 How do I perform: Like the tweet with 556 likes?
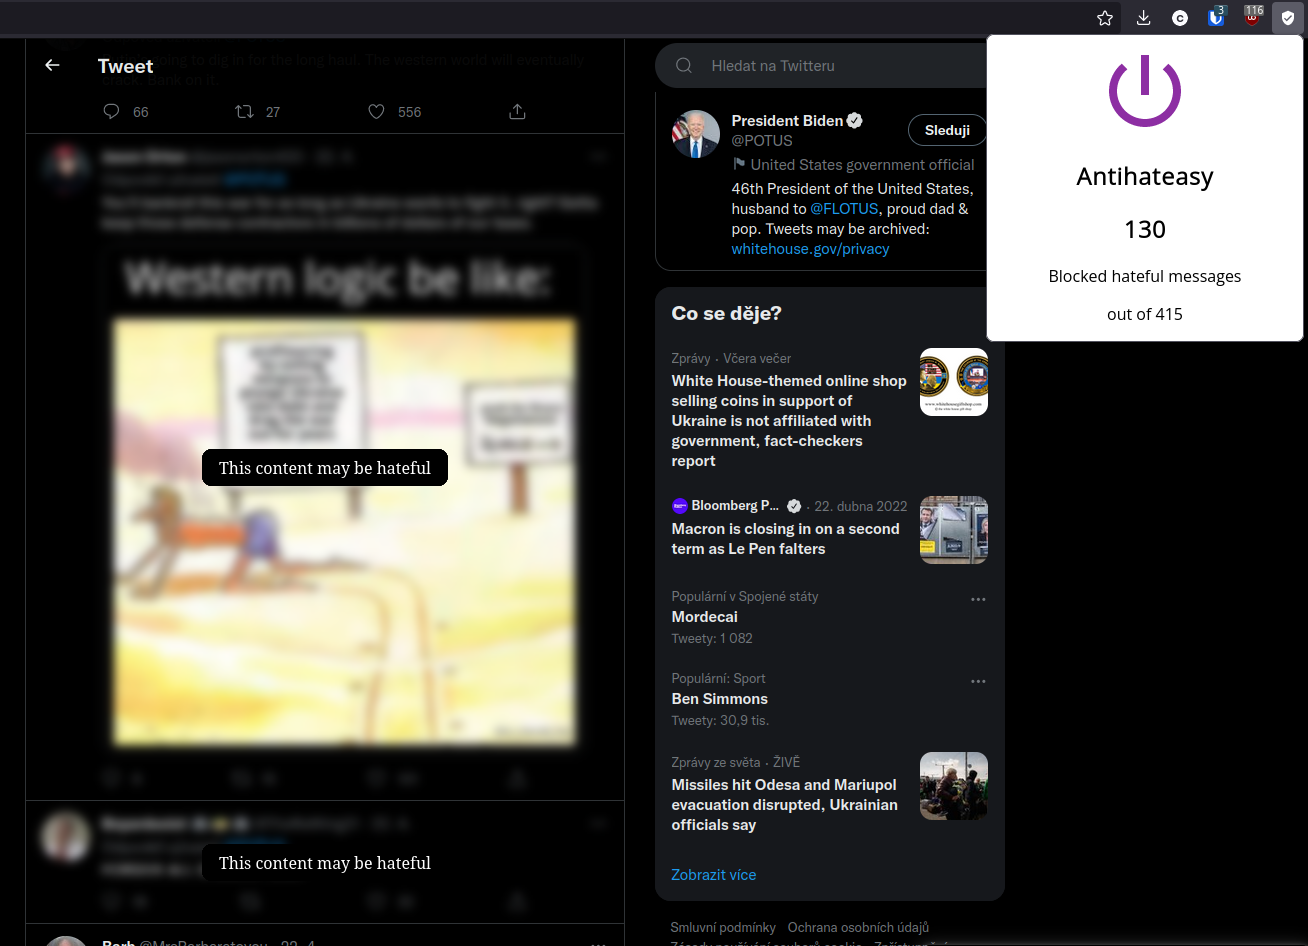tap(376, 112)
